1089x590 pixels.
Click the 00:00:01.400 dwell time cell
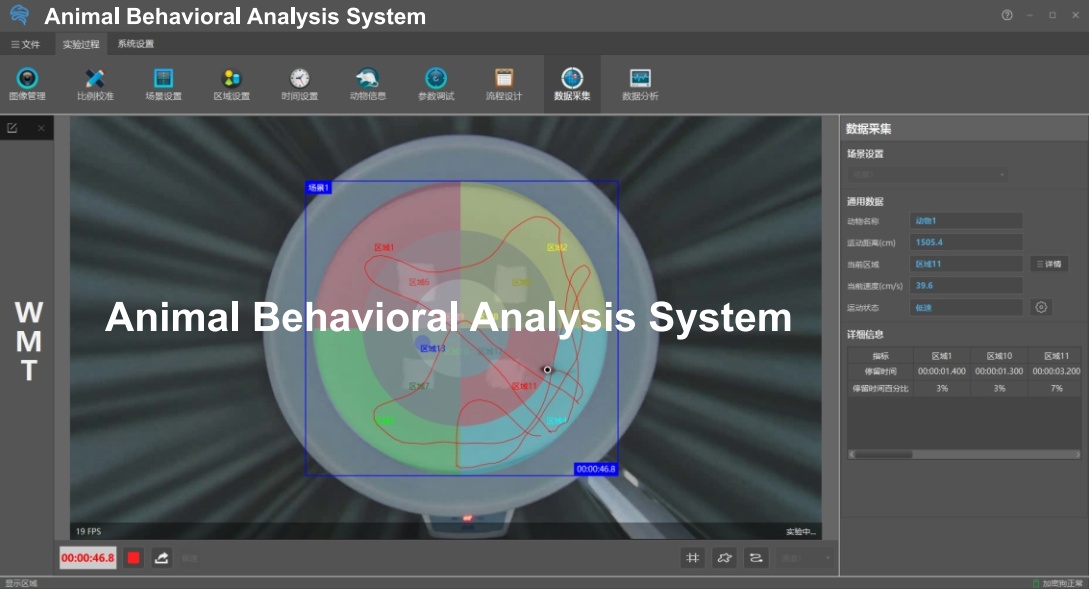tap(942, 371)
